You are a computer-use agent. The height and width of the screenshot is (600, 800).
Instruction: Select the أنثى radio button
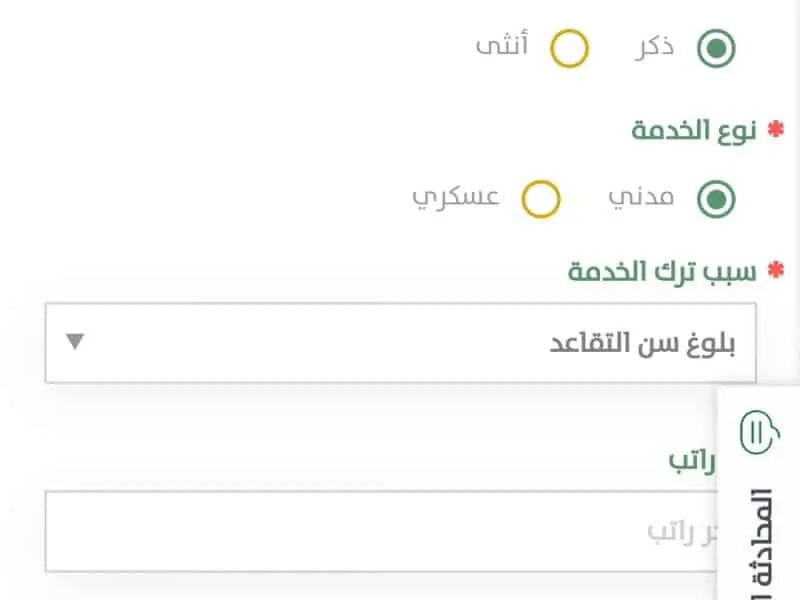[569, 48]
